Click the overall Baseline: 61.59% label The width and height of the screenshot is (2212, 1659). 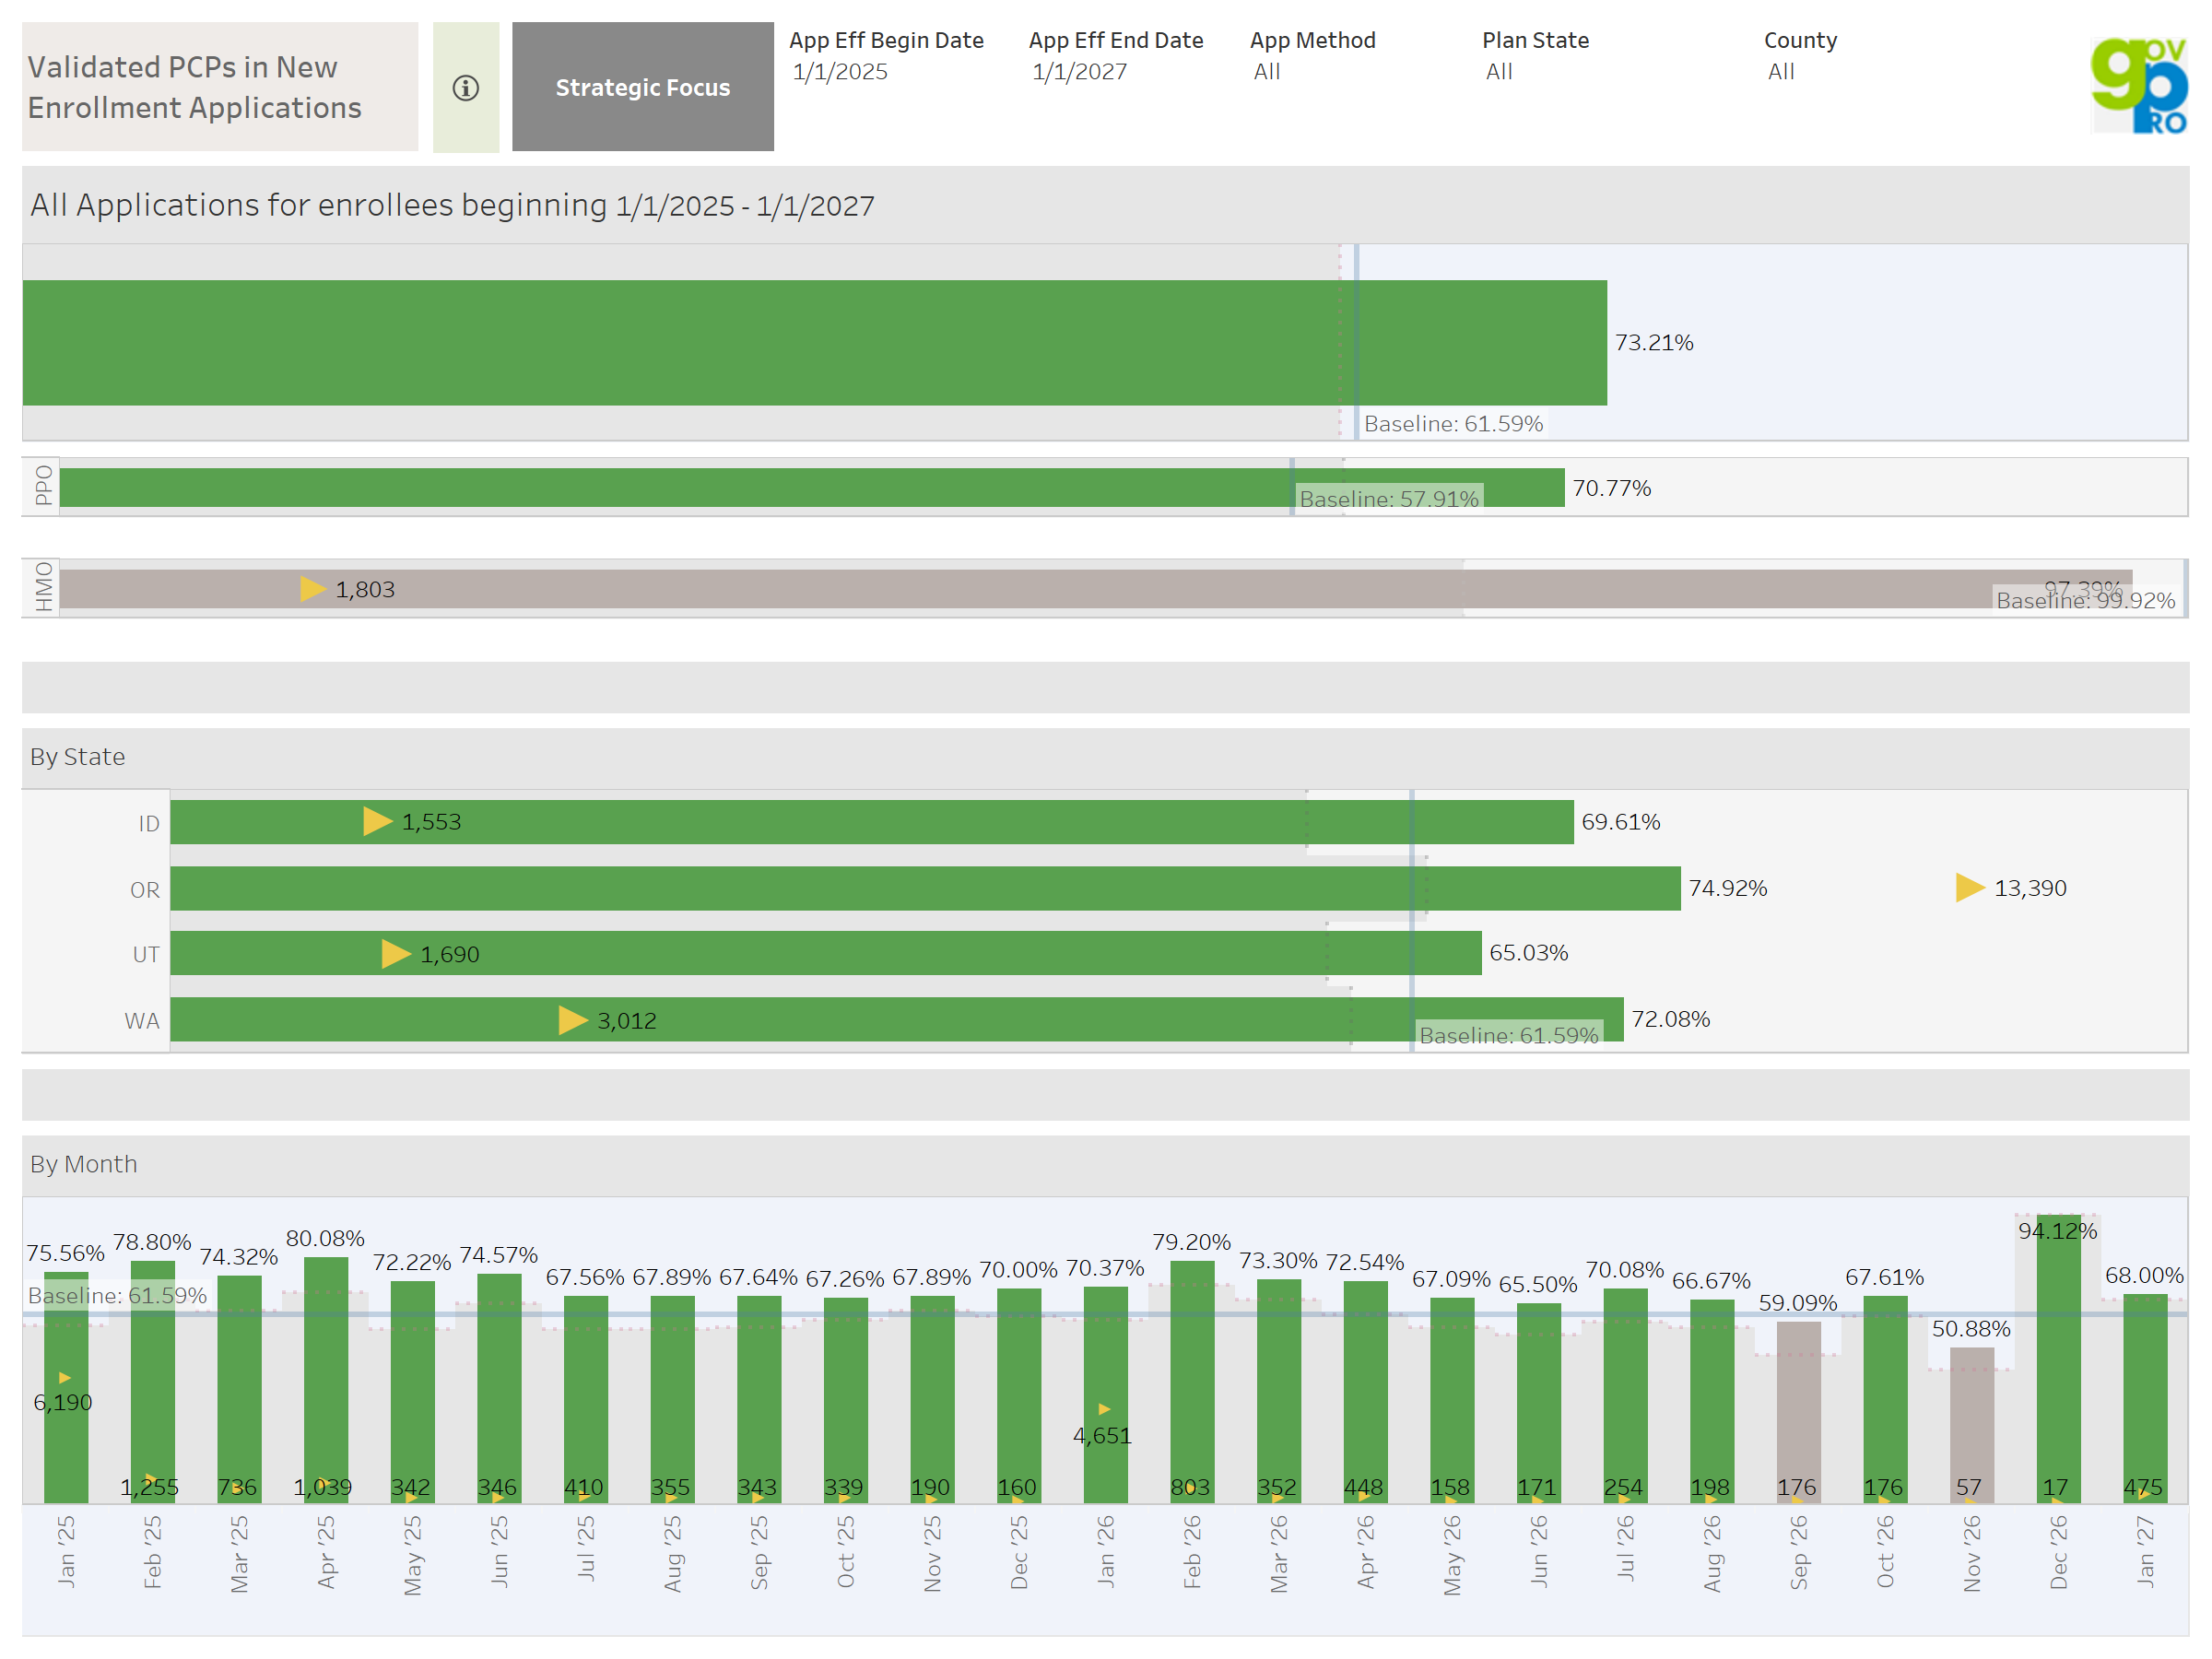pos(1453,423)
